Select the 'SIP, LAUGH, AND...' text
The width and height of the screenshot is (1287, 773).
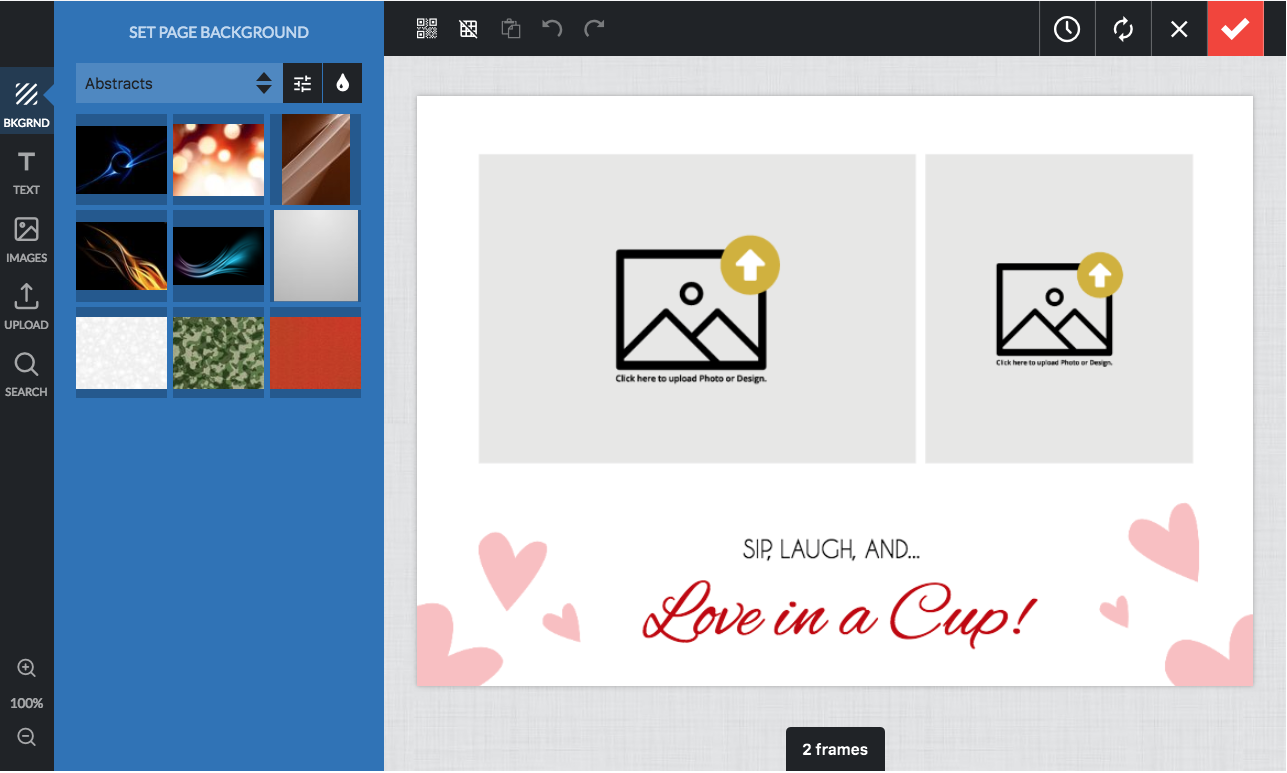point(831,549)
